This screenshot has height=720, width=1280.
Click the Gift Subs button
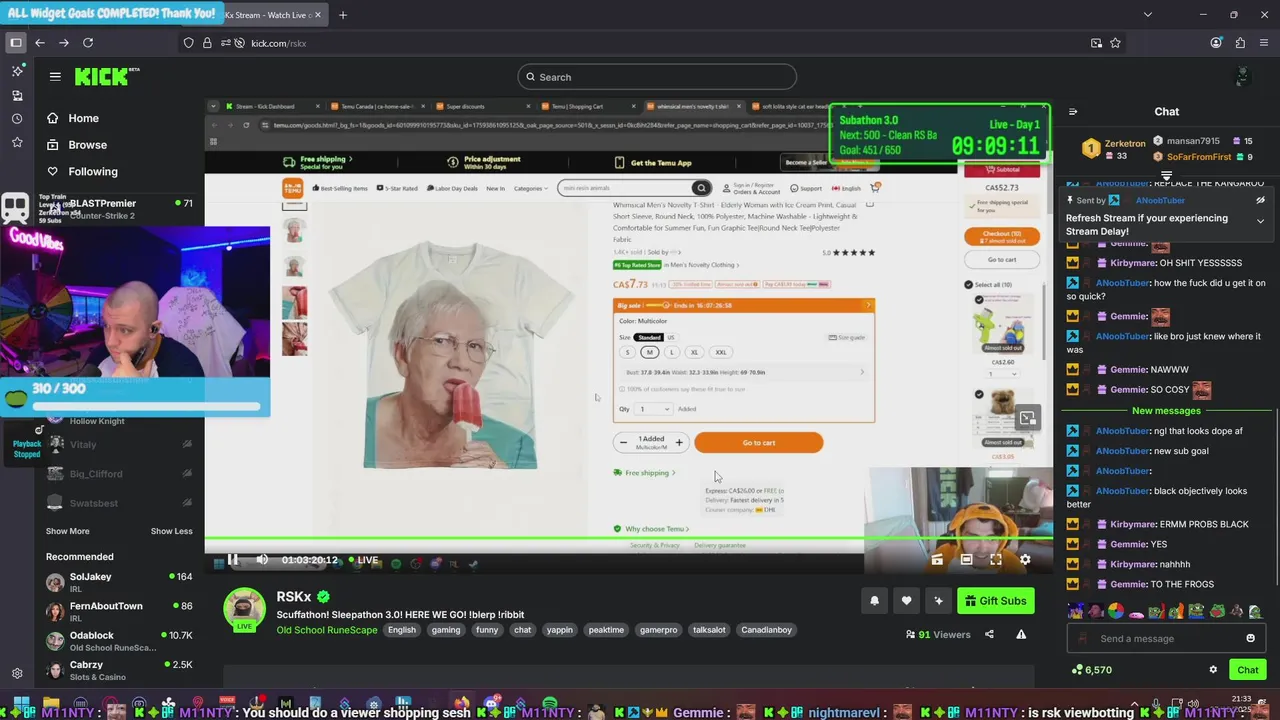[x=995, y=601]
